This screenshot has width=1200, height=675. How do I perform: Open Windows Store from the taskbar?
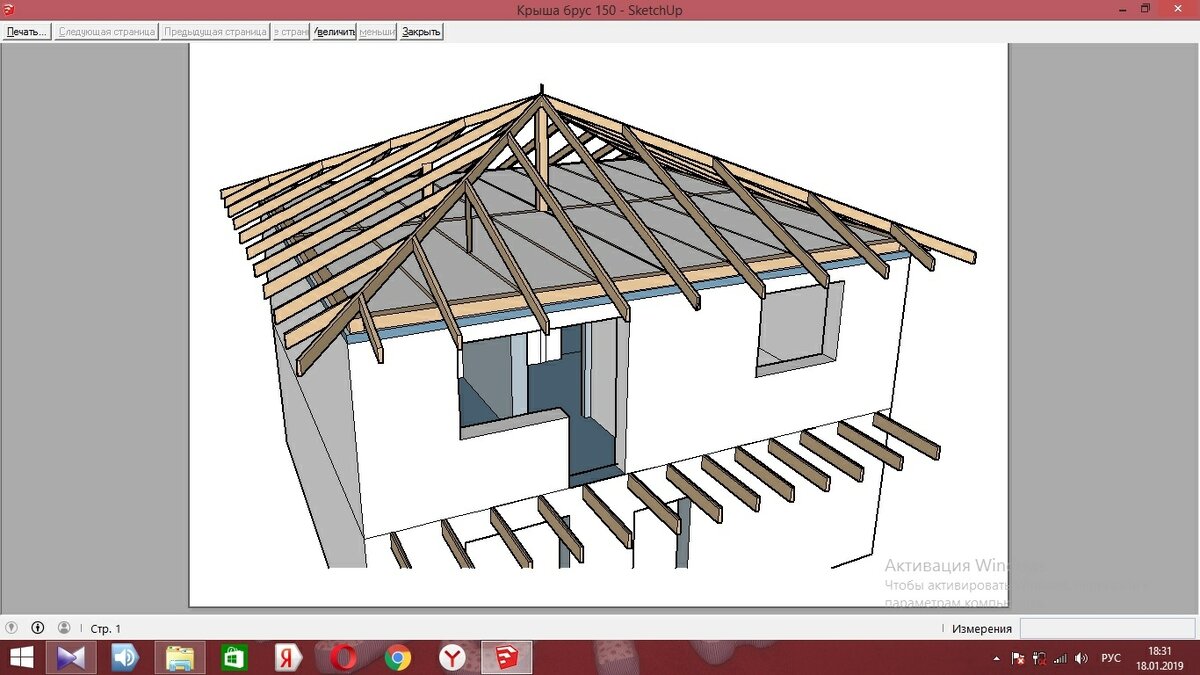click(x=234, y=658)
